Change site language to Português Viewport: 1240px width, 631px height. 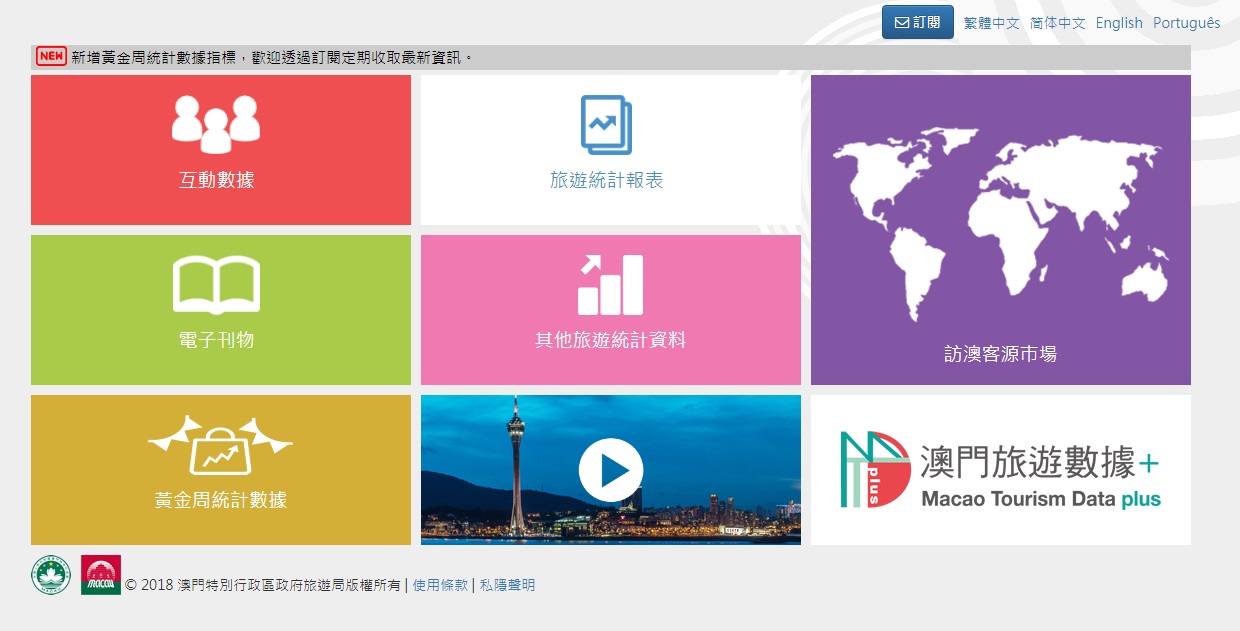[1186, 23]
